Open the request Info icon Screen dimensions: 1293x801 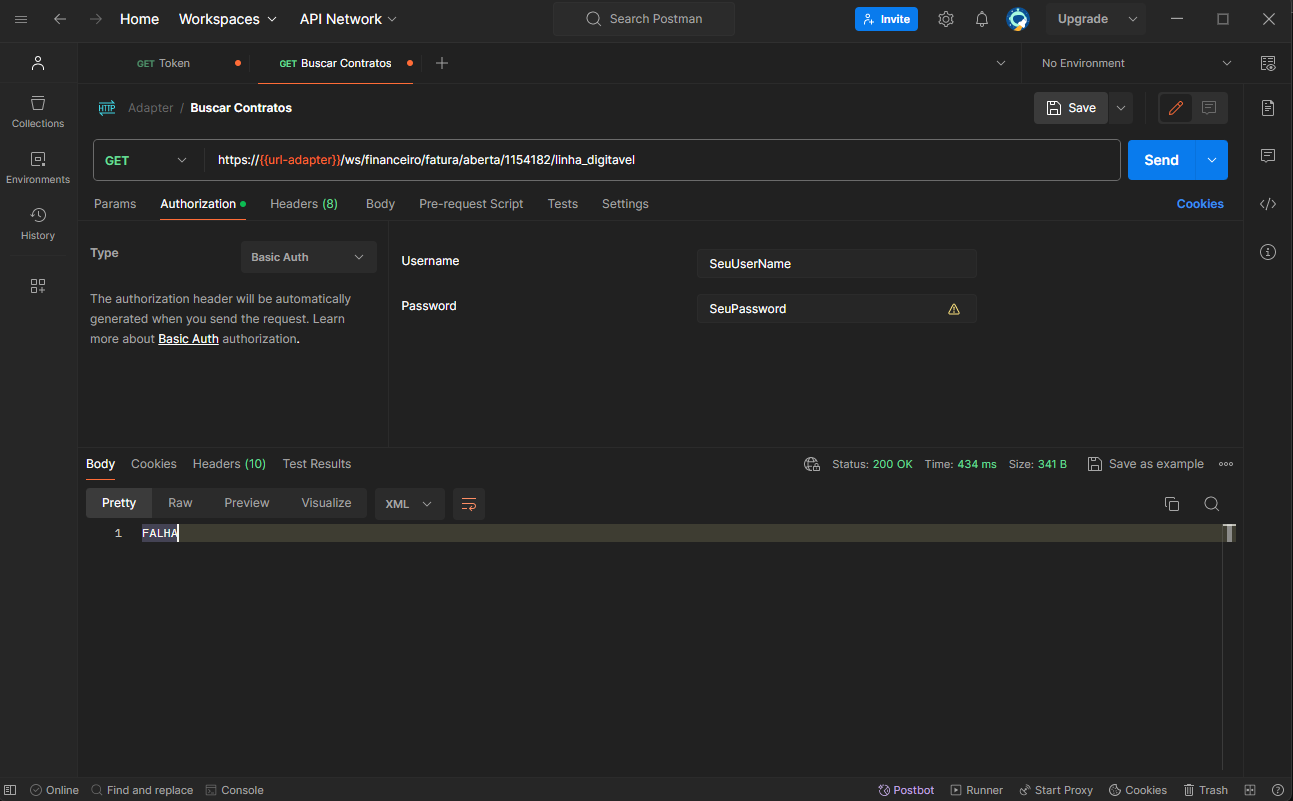click(1268, 252)
